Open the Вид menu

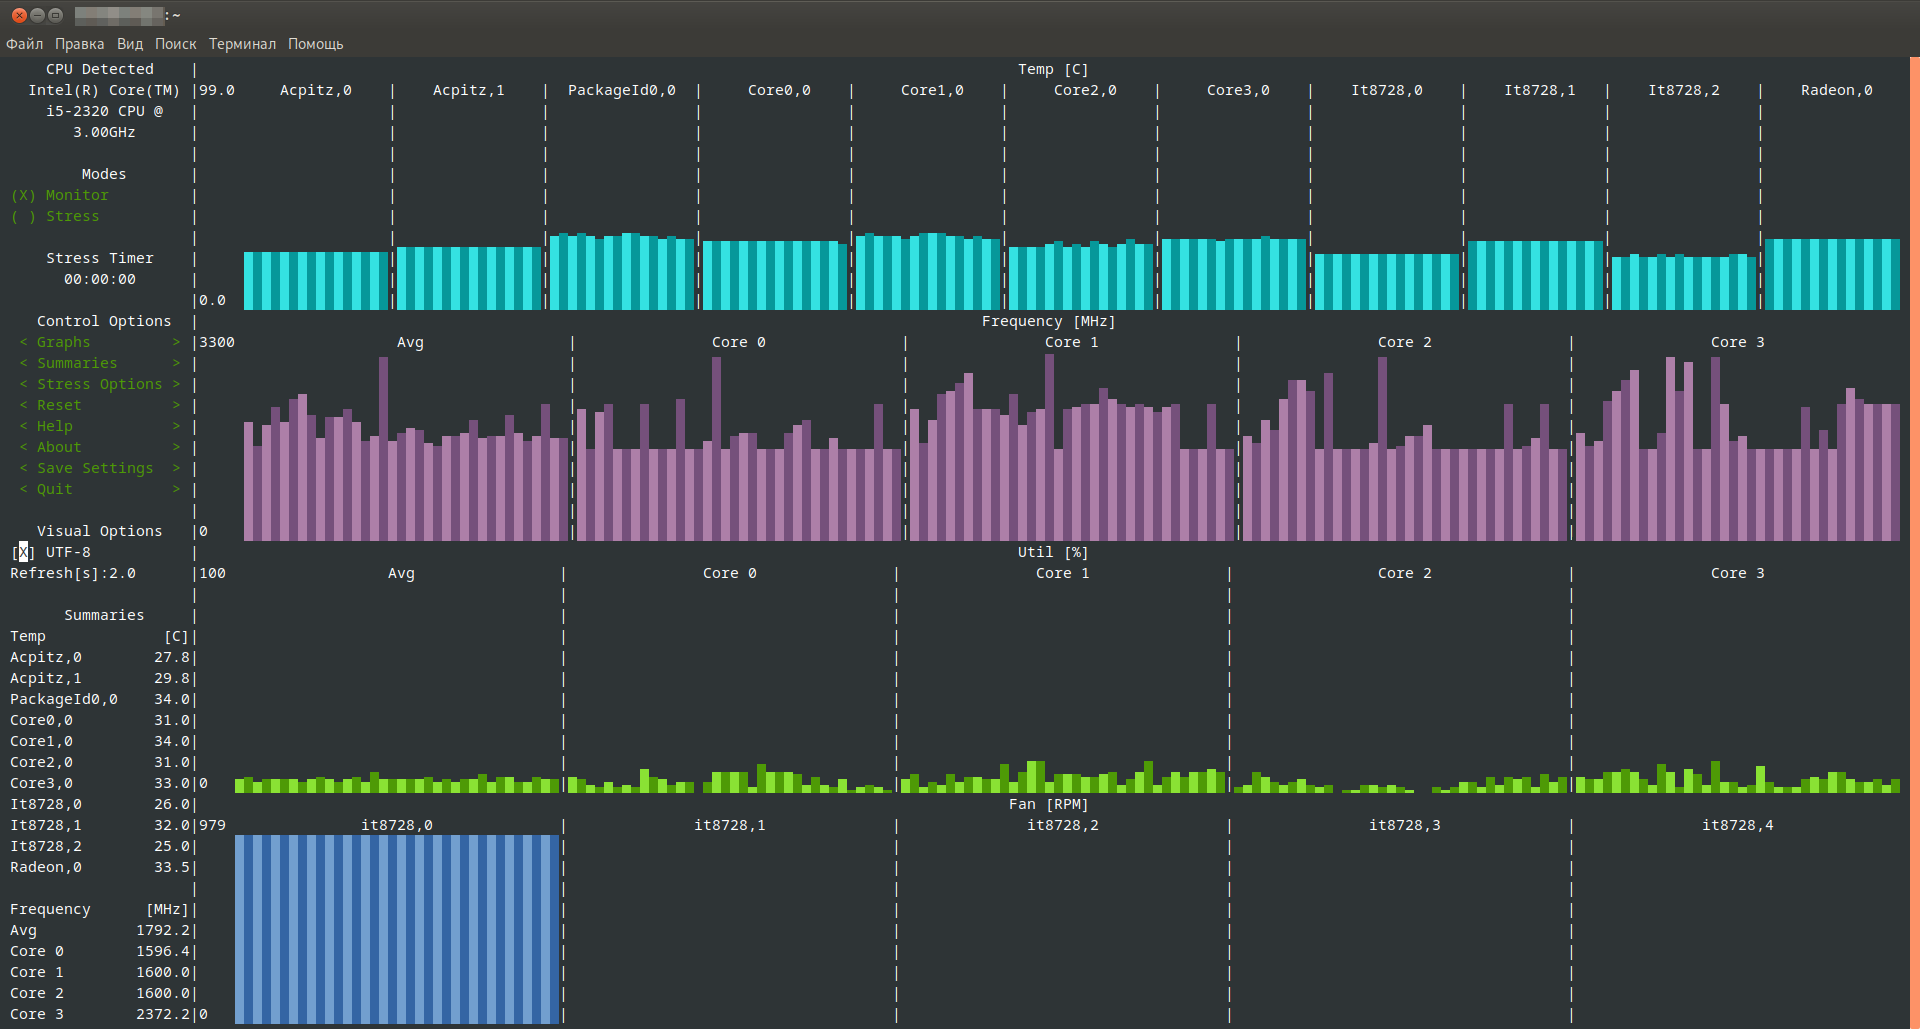click(x=129, y=44)
